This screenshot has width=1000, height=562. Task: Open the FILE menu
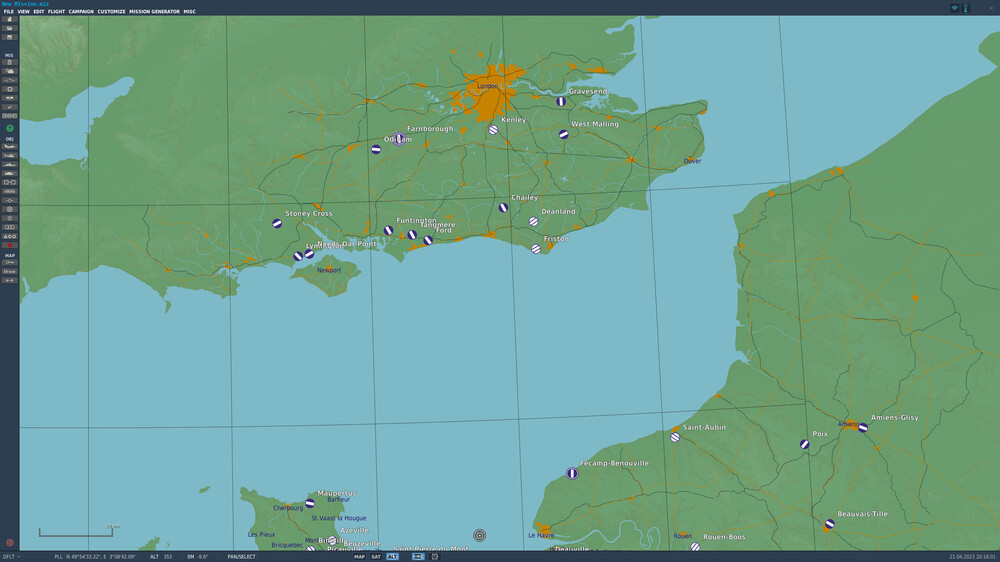[x=9, y=12]
